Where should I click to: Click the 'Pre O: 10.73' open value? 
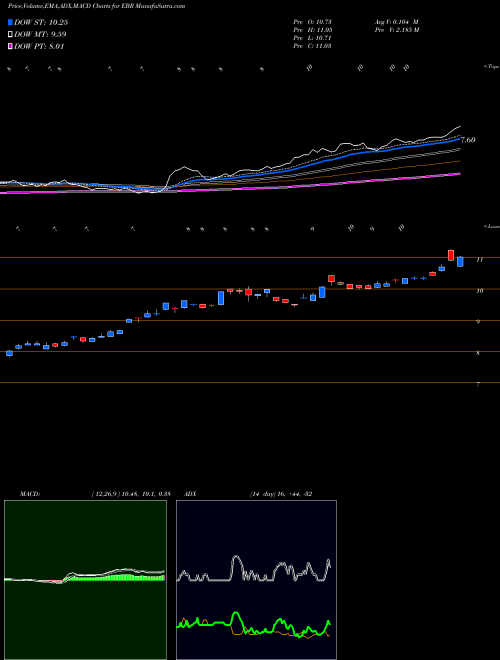click(x=313, y=22)
